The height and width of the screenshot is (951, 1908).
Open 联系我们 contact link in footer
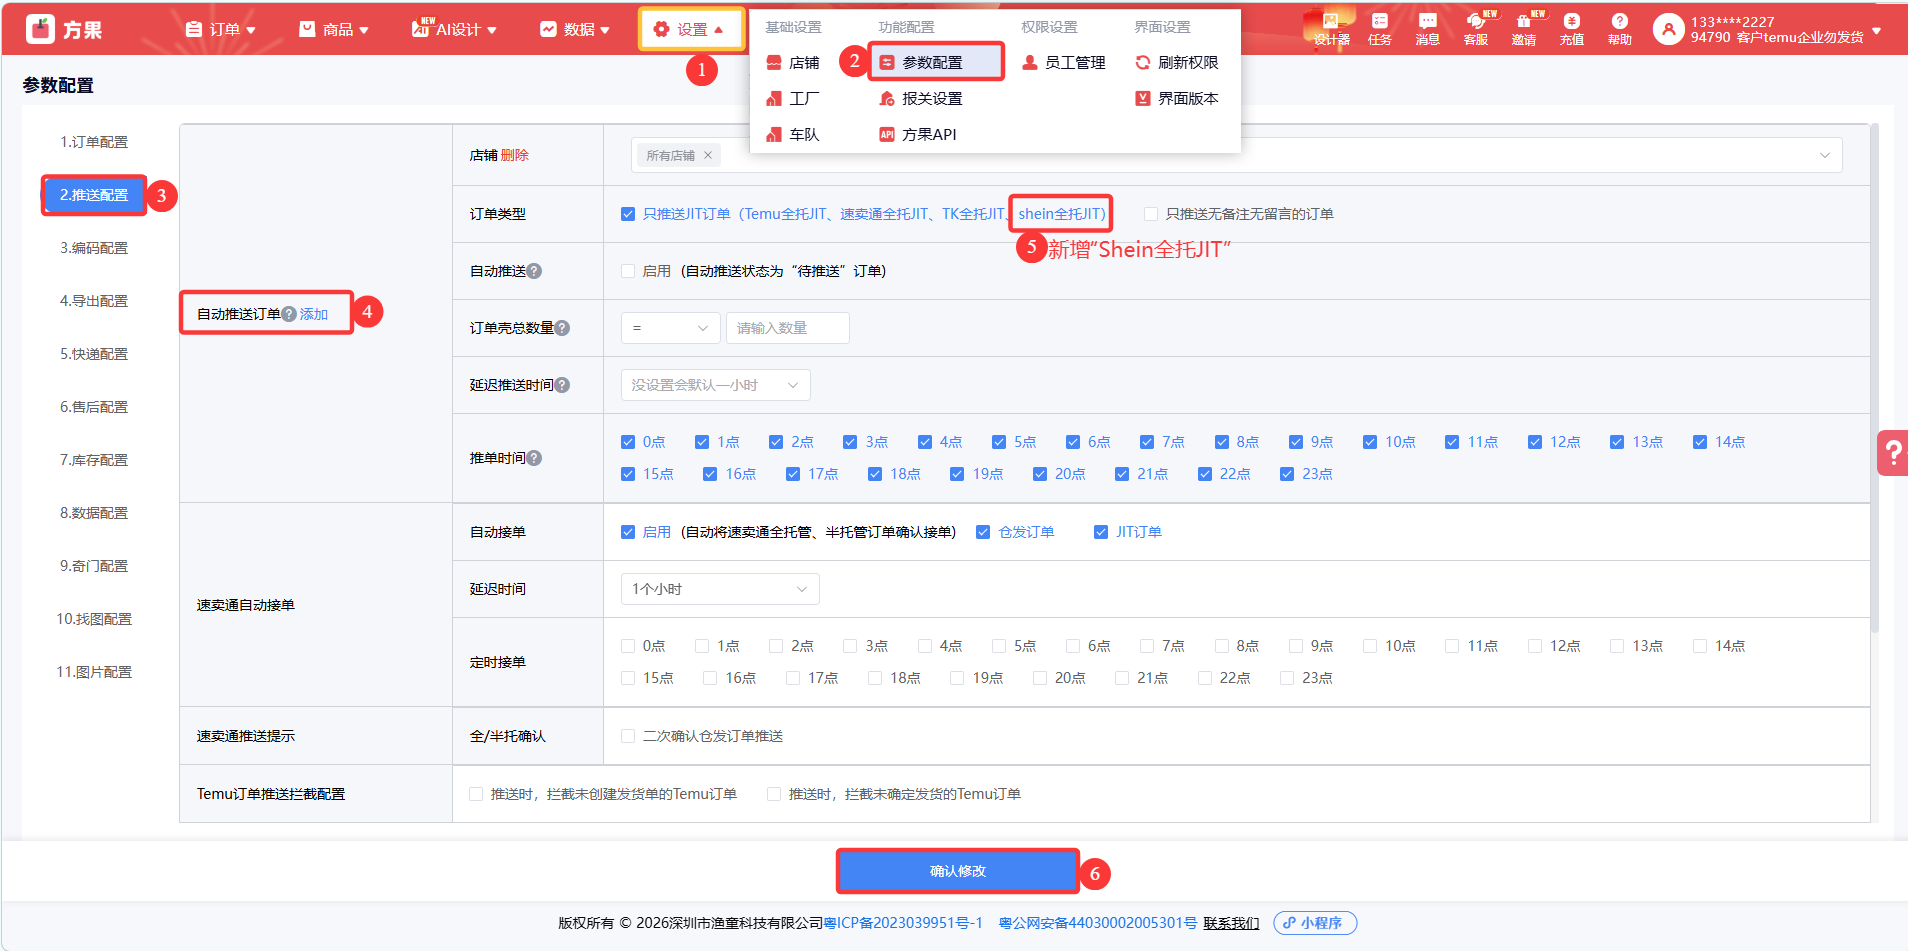(x=1231, y=923)
